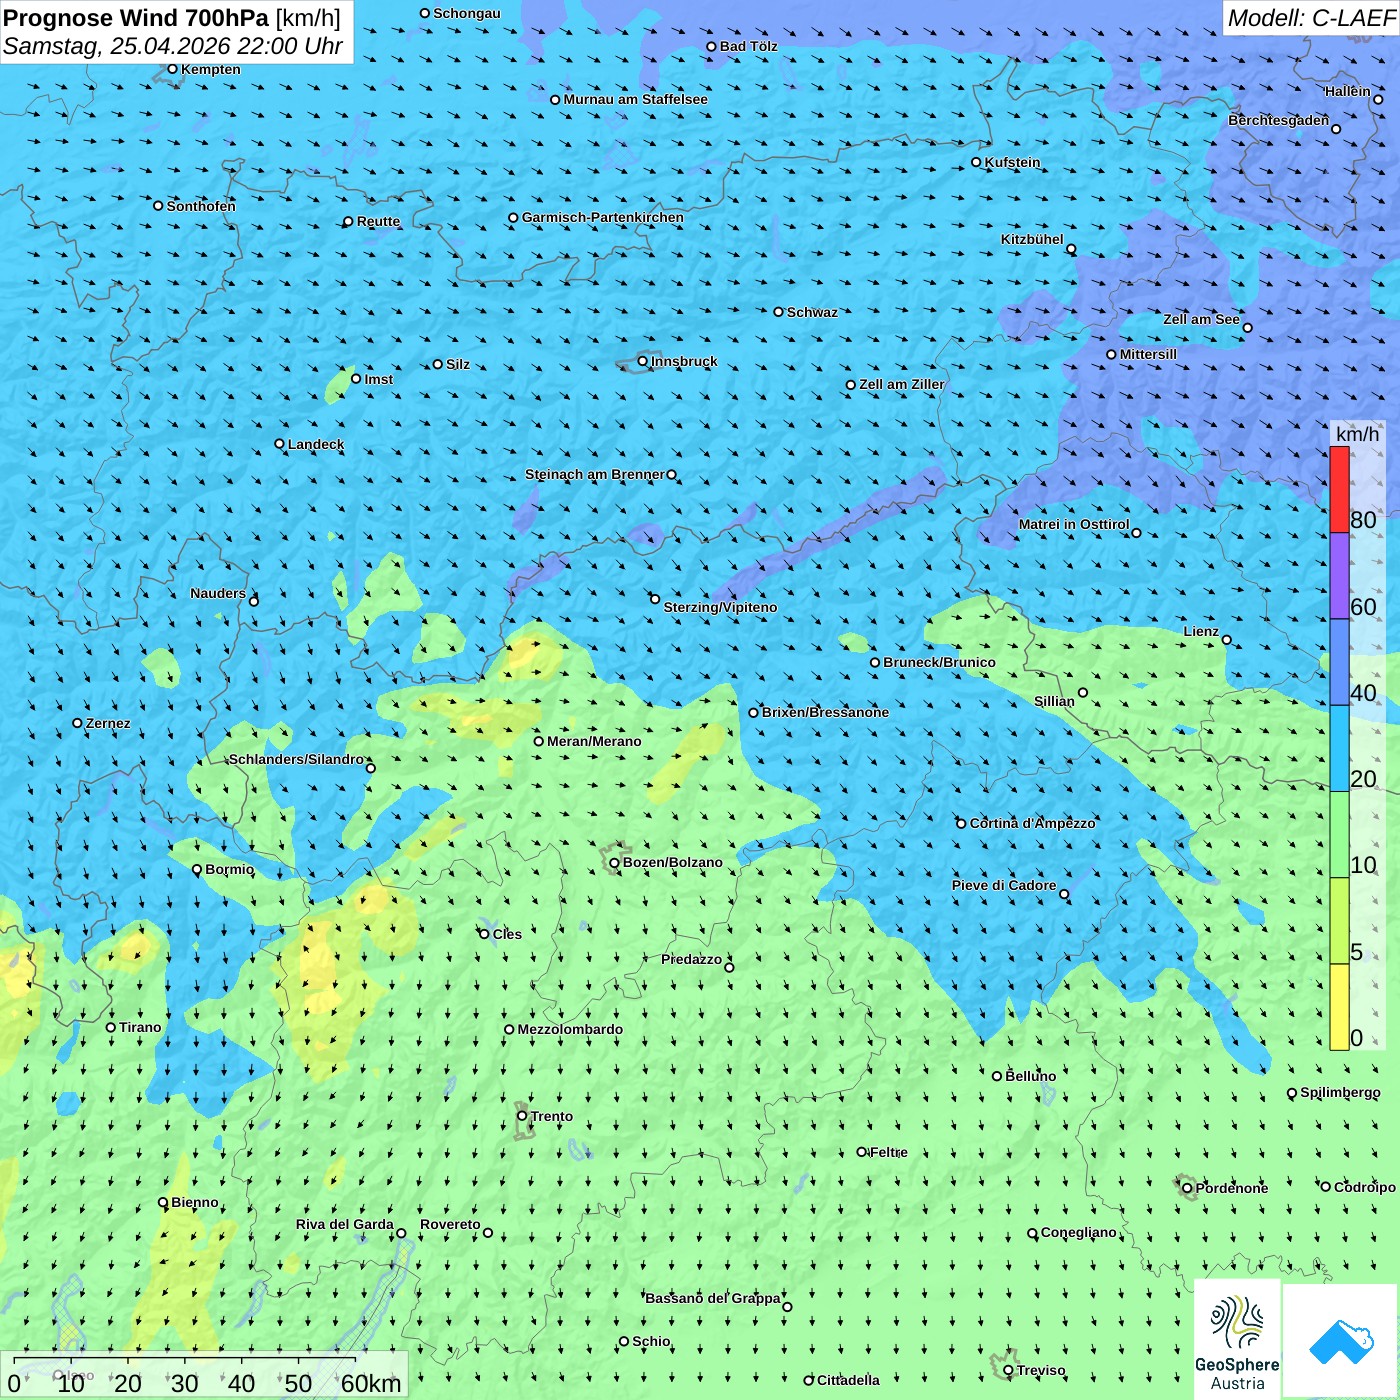Click the Pordenone city marker

1187,1188
